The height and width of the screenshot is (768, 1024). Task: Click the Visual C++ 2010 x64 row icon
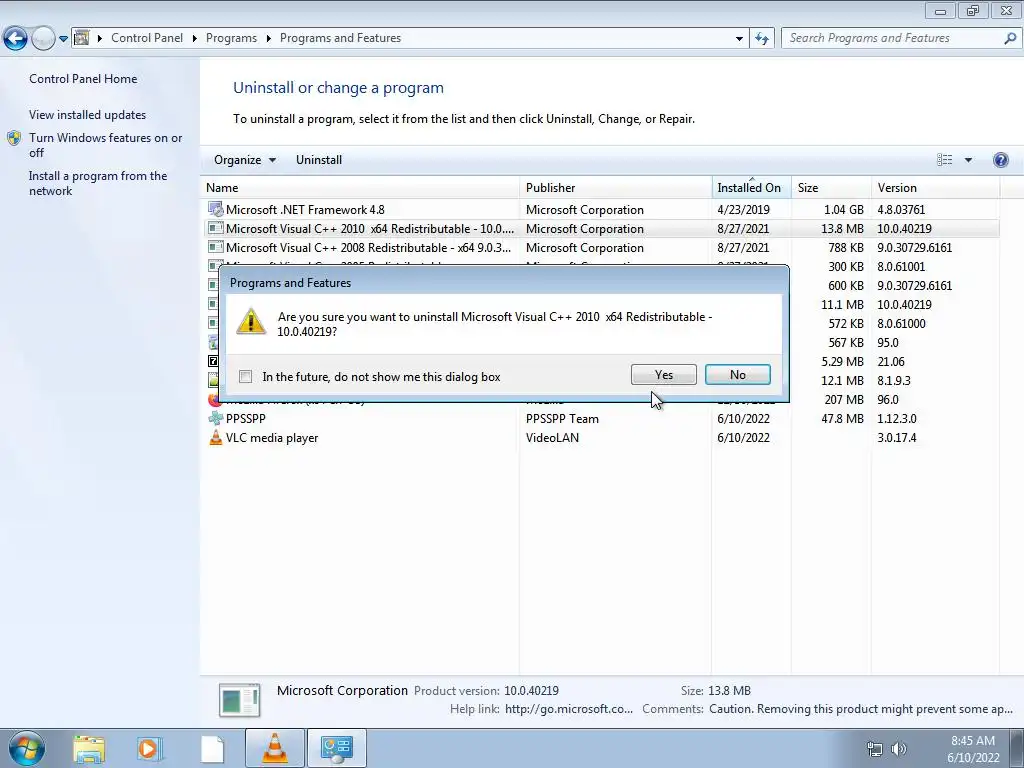[x=216, y=229]
